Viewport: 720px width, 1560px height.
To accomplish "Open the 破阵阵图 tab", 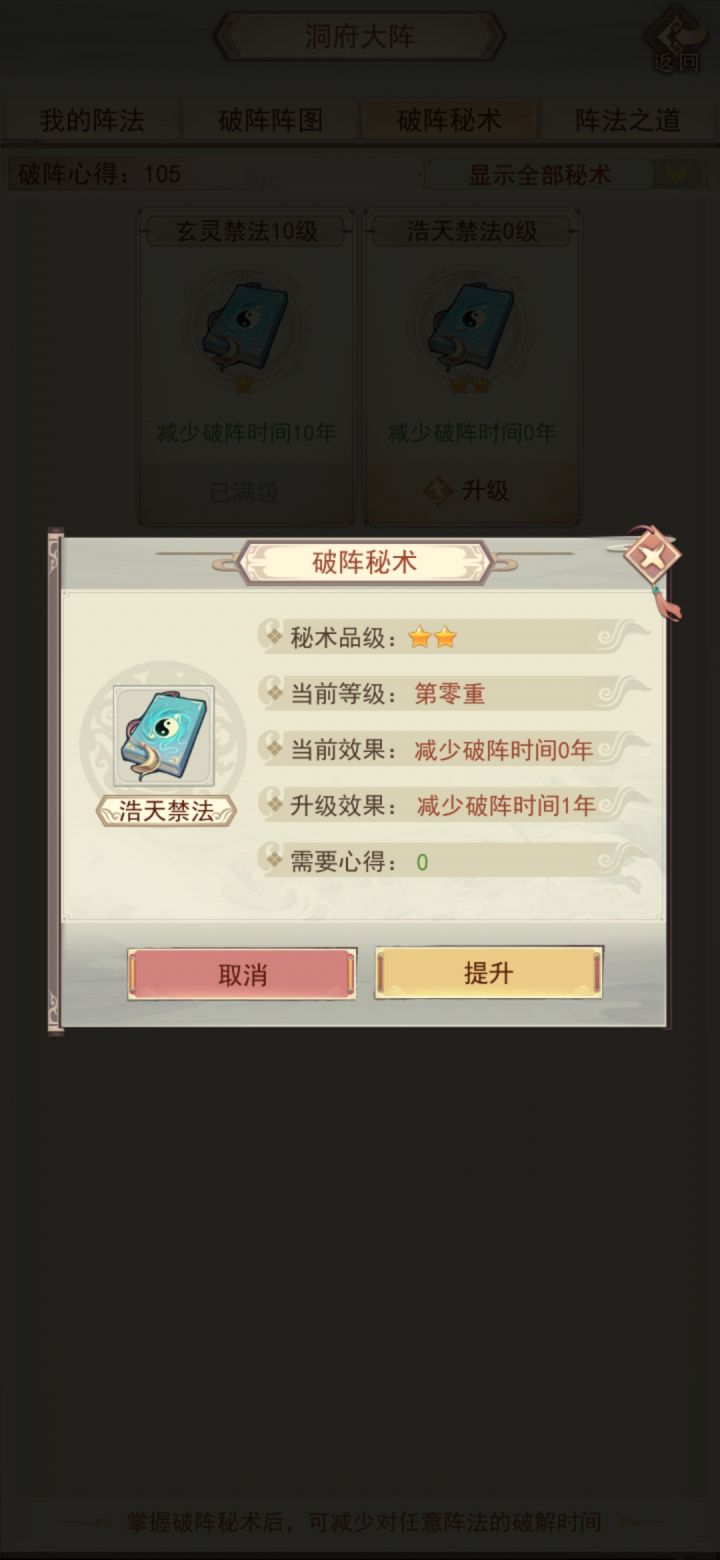I will [x=270, y=121].
